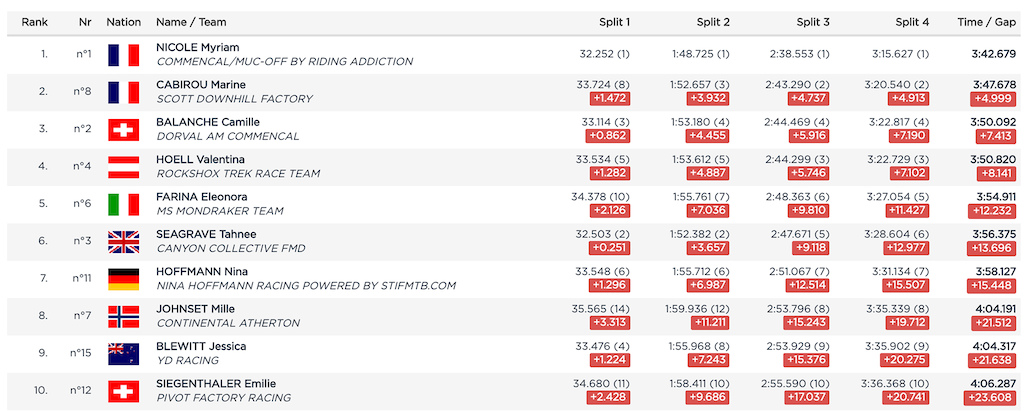Click the +13.696 final gap badge
The height and width of the screenshot is (411, 1024).
click(993, 248)
